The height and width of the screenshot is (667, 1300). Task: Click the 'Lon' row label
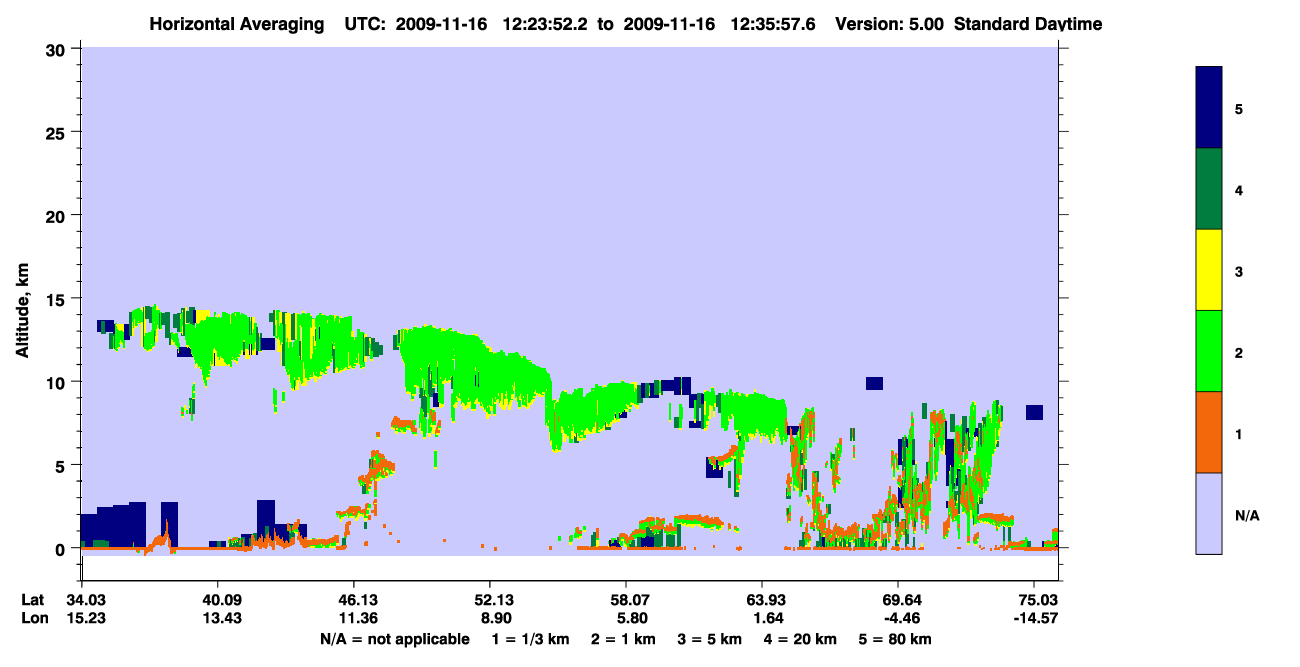pos(34,618)
